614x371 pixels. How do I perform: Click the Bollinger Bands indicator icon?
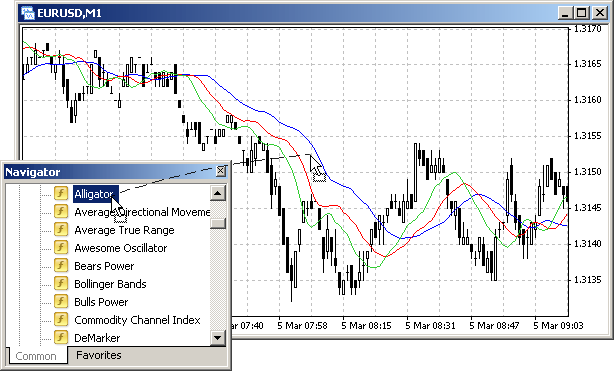[61, 283]
